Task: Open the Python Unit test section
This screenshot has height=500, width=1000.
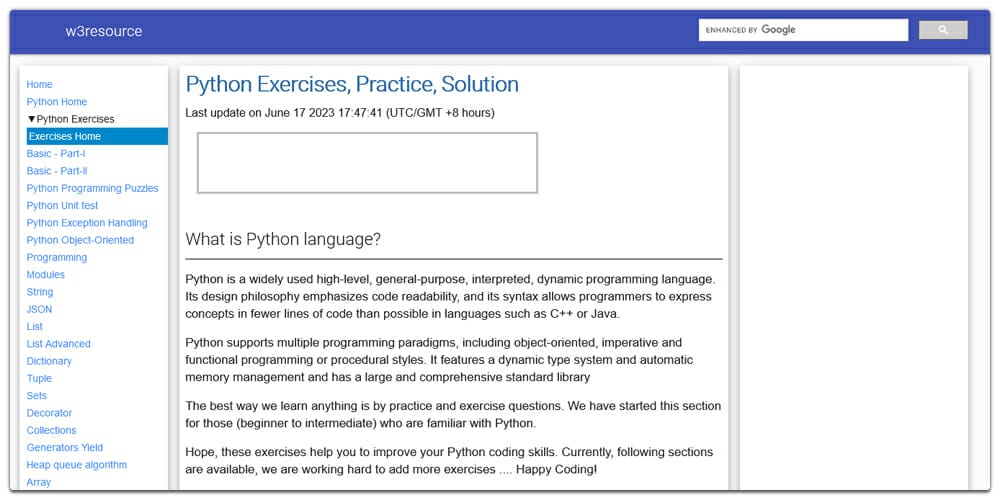Action: tap(62, 206)
